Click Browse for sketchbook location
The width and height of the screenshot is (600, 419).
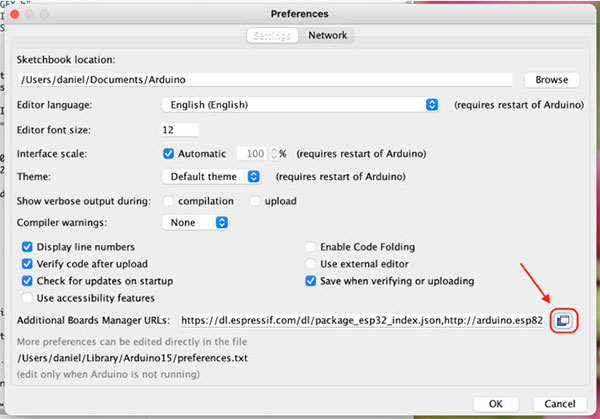(x=551, y=79)
